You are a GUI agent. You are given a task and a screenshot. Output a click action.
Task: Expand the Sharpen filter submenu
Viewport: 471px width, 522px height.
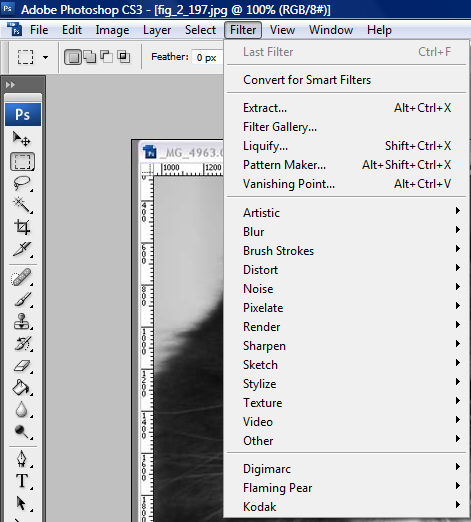click(346, 346)
